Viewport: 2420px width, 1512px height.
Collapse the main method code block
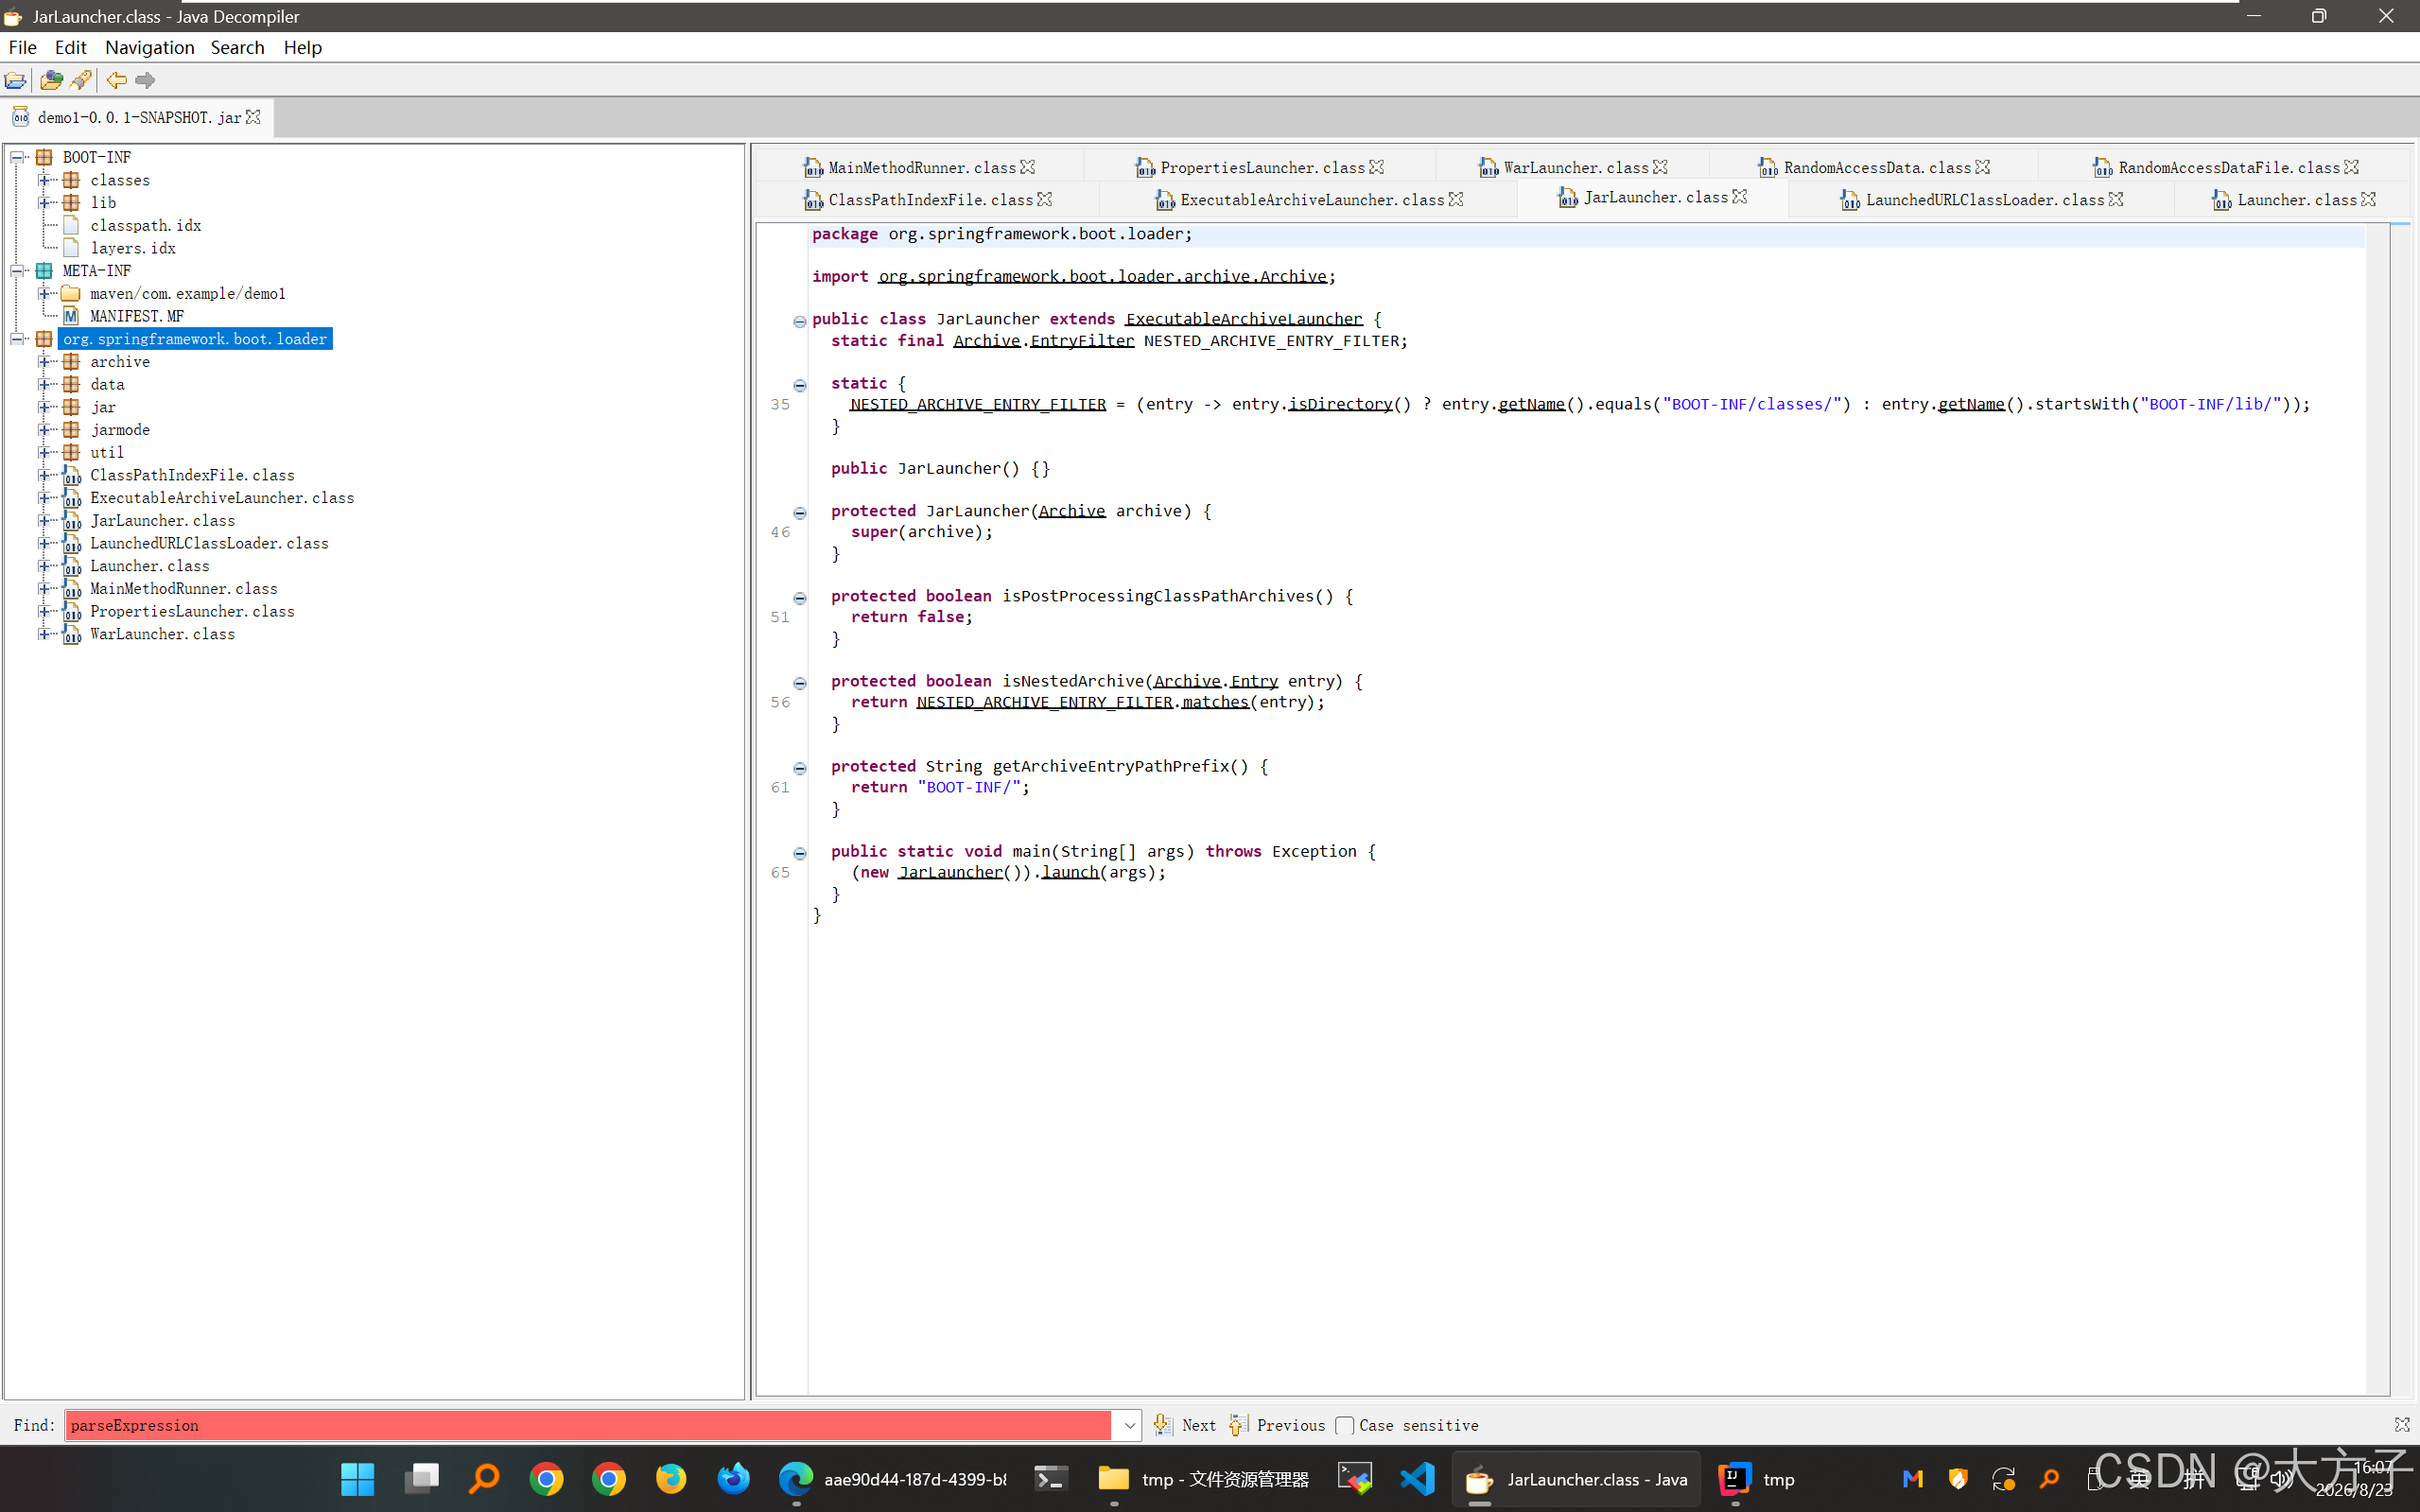tap(800, 853)
